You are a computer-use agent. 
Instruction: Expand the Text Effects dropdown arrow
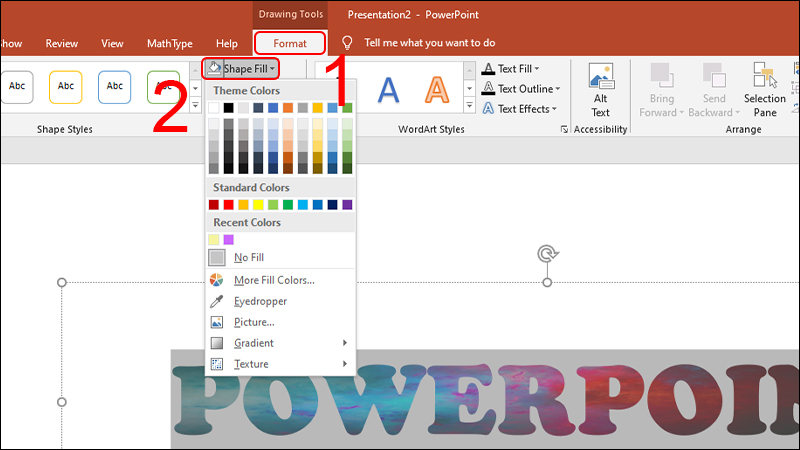[x=554, y=109]
